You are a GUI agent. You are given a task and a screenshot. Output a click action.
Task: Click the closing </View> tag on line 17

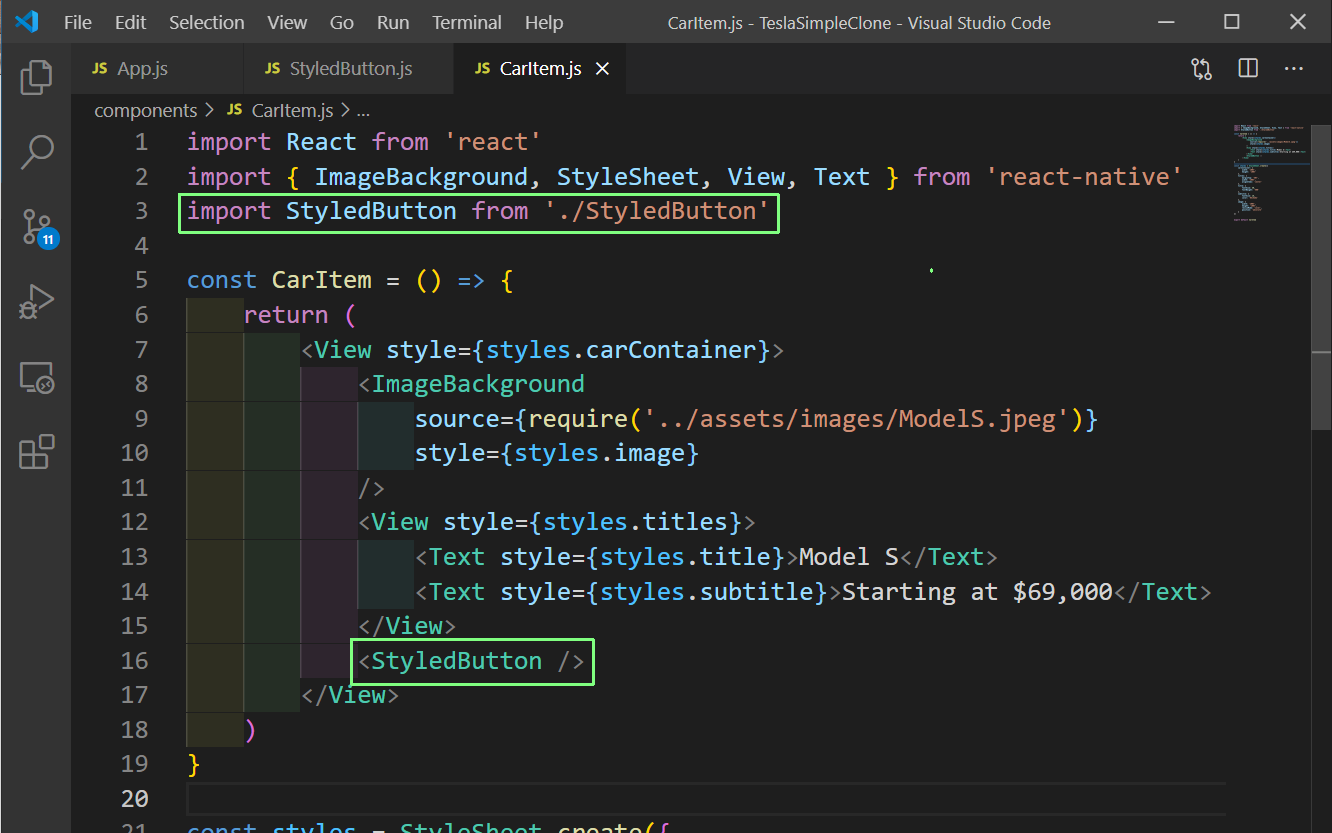350,695
